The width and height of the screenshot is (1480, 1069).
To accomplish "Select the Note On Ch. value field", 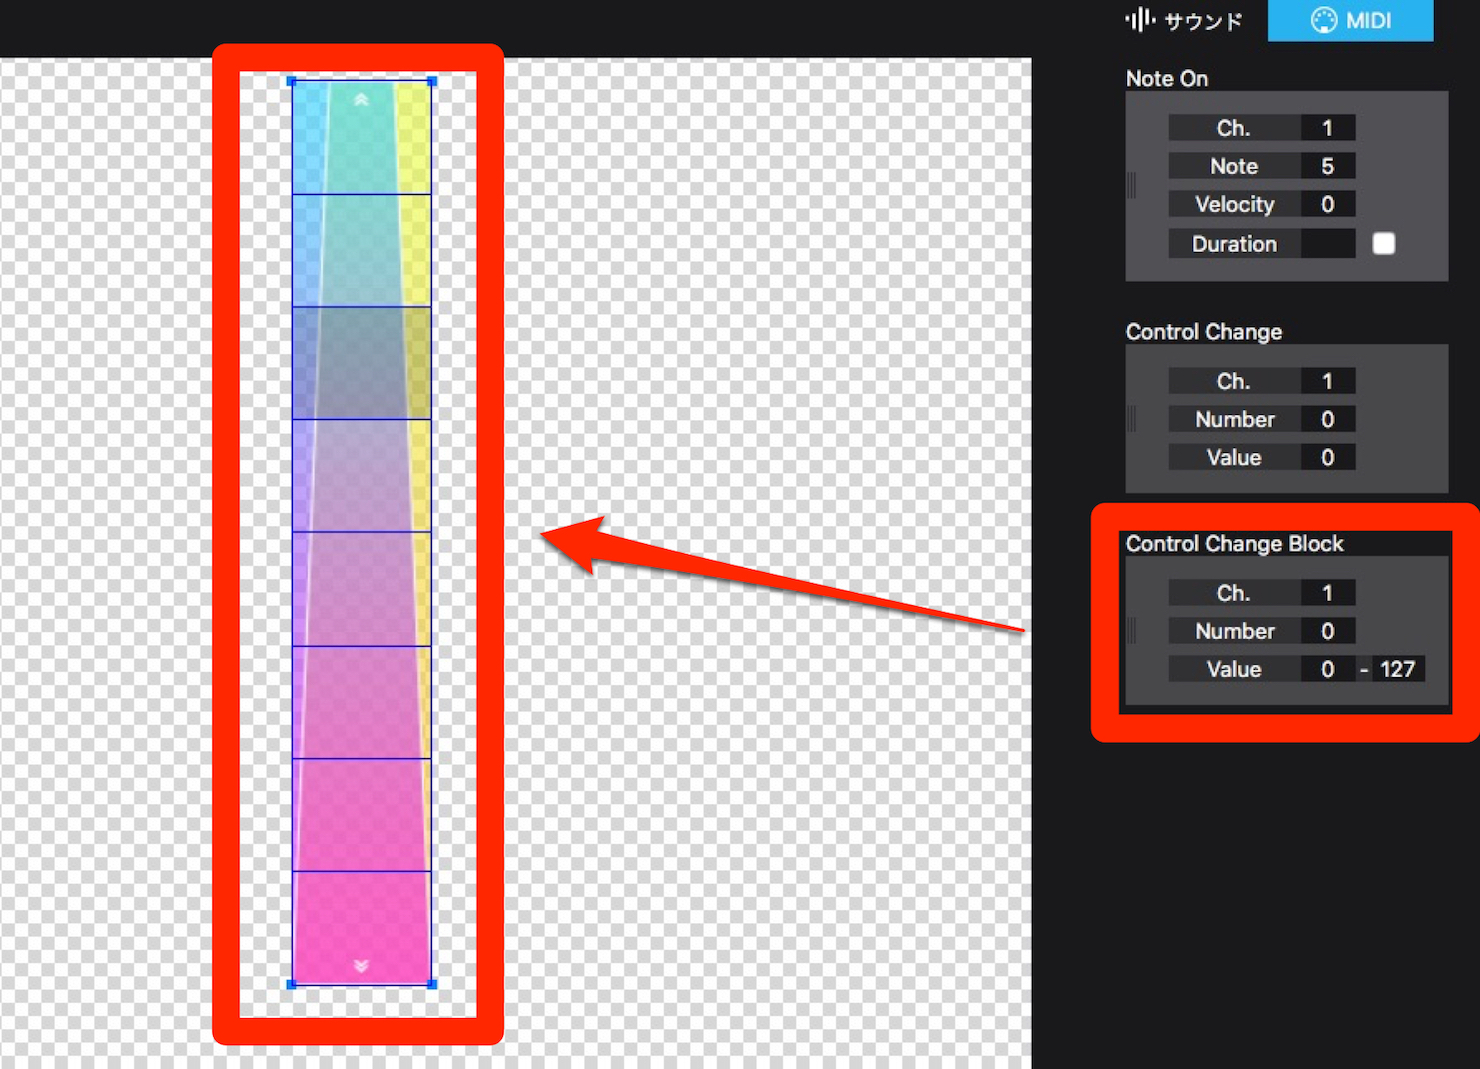I will (1328, 128).
